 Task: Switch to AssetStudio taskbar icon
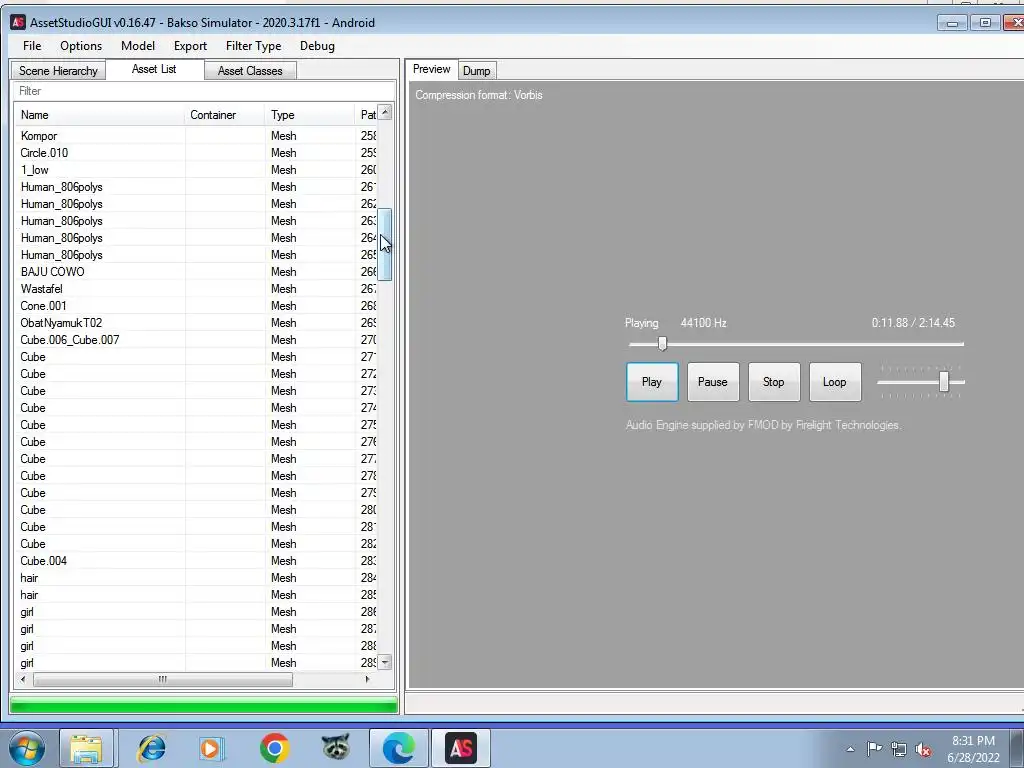click(x=461, y=748)
